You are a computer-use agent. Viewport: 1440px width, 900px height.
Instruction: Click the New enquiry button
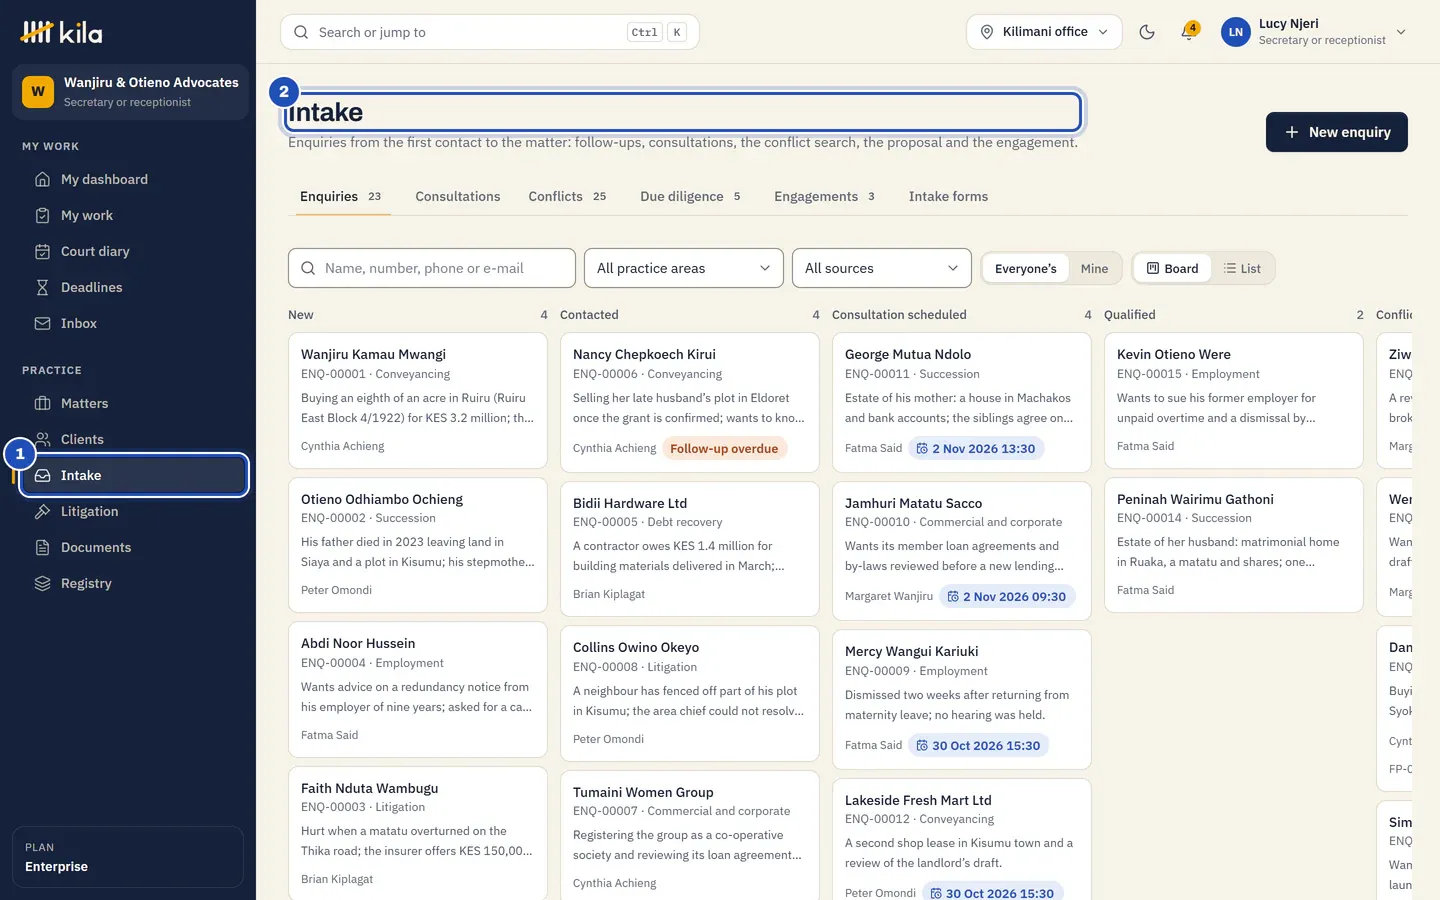1336,132
